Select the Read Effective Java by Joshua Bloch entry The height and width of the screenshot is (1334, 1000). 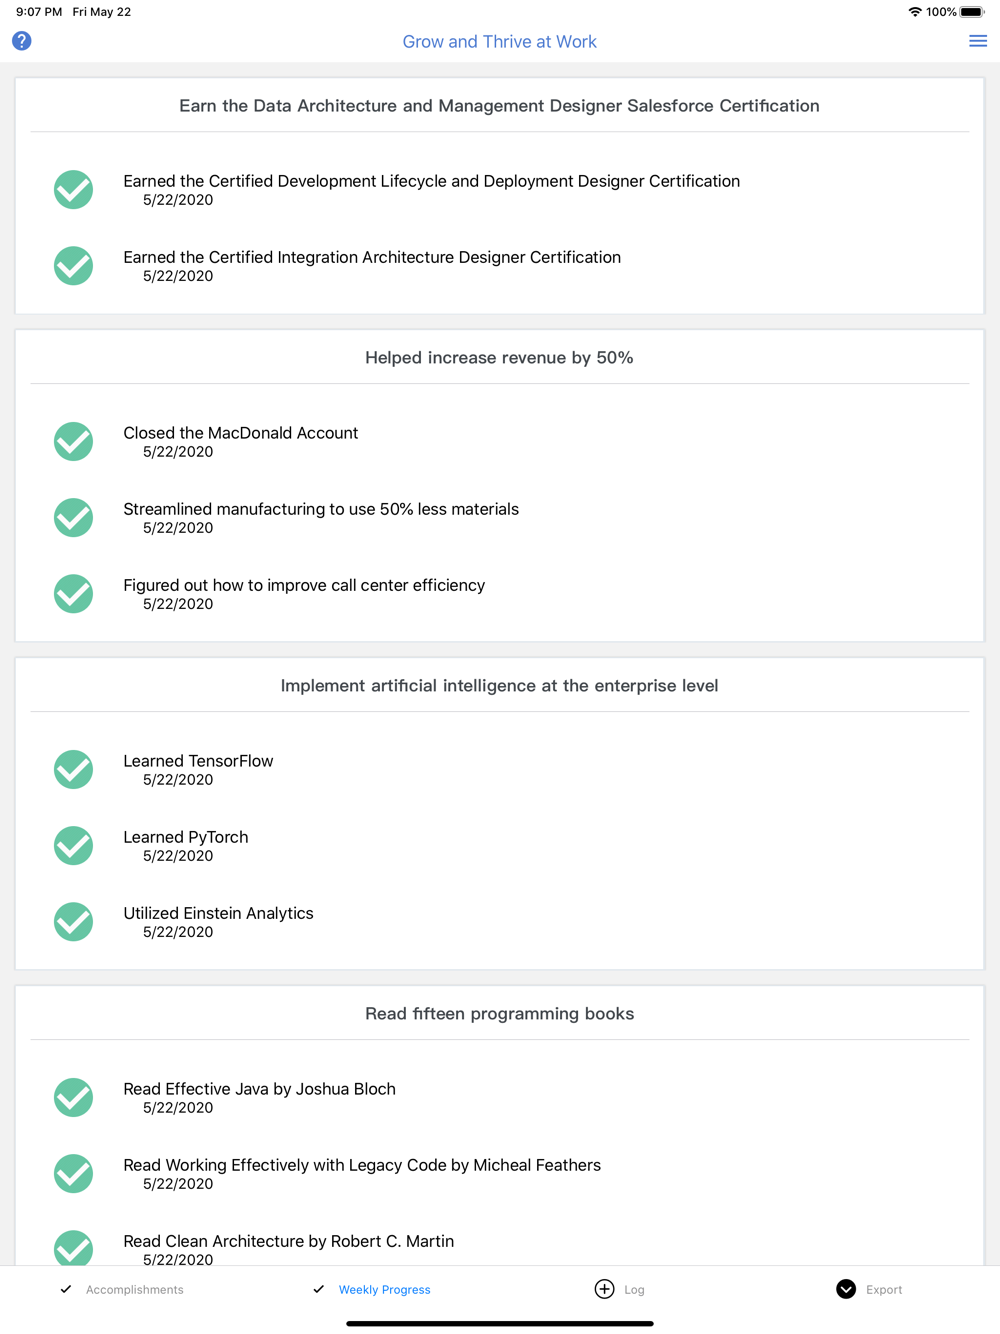[259, 1089]
